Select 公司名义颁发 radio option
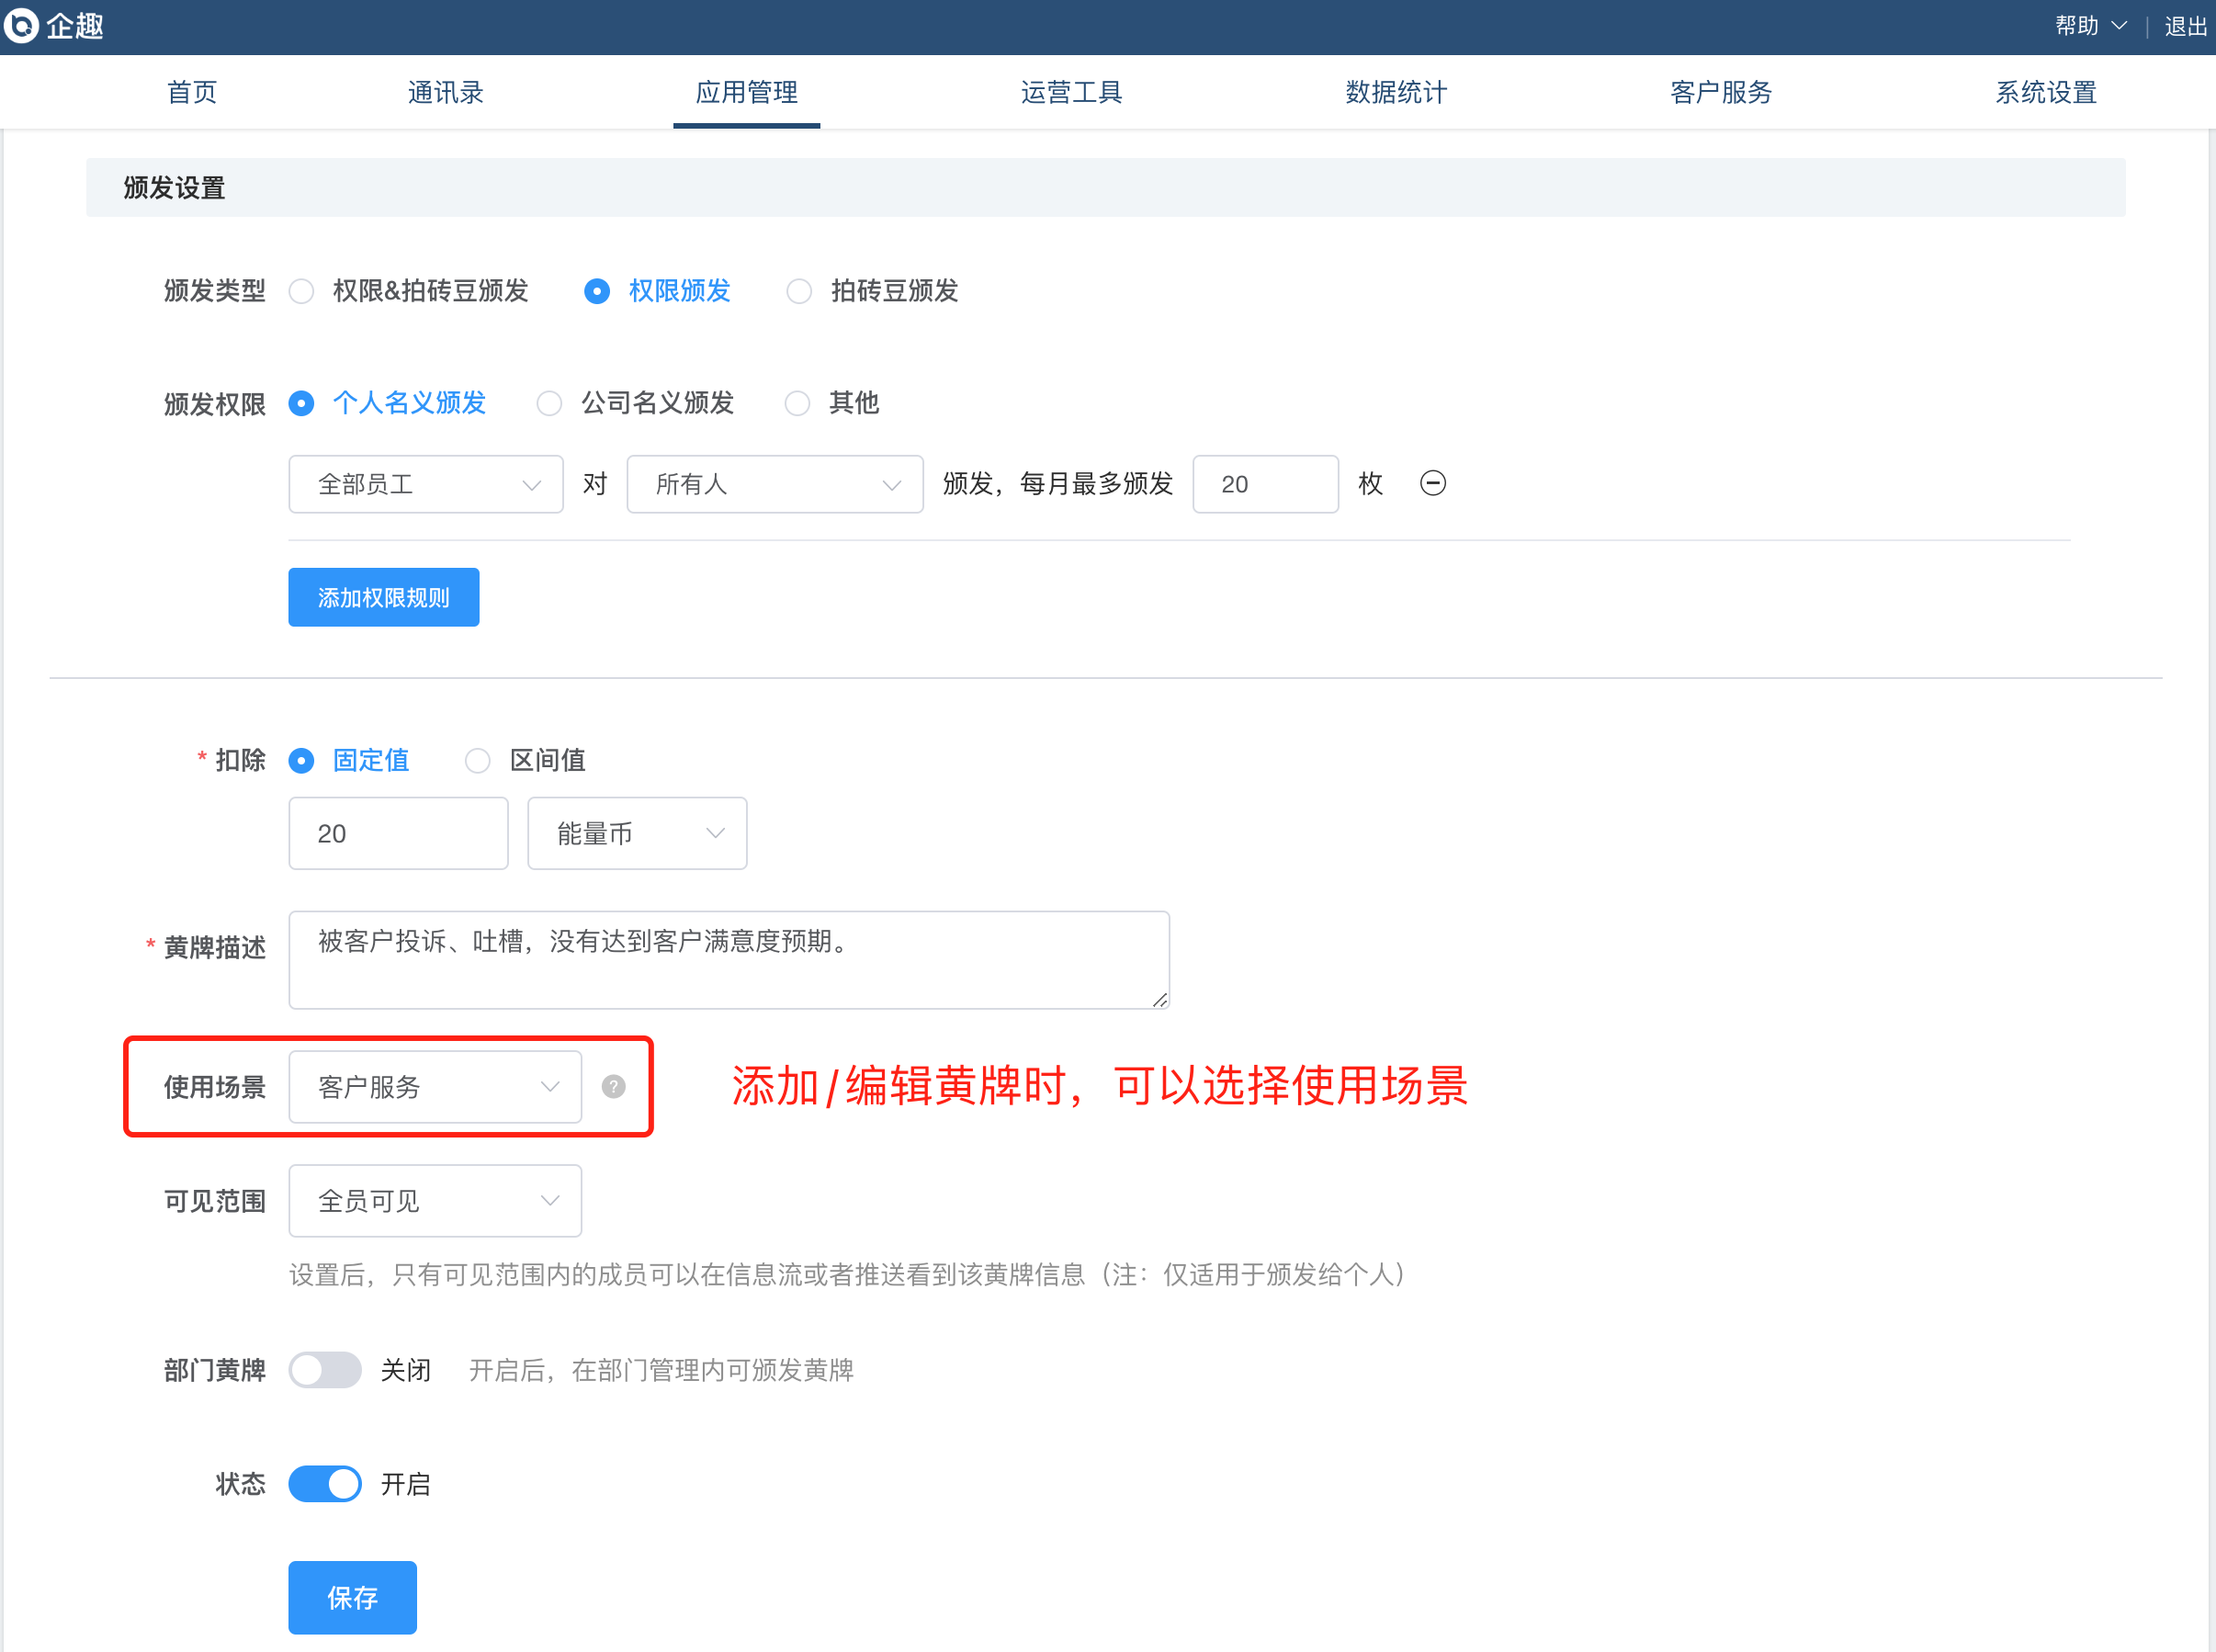Viewport: 2216px width, 1652px height. point(549,403)
